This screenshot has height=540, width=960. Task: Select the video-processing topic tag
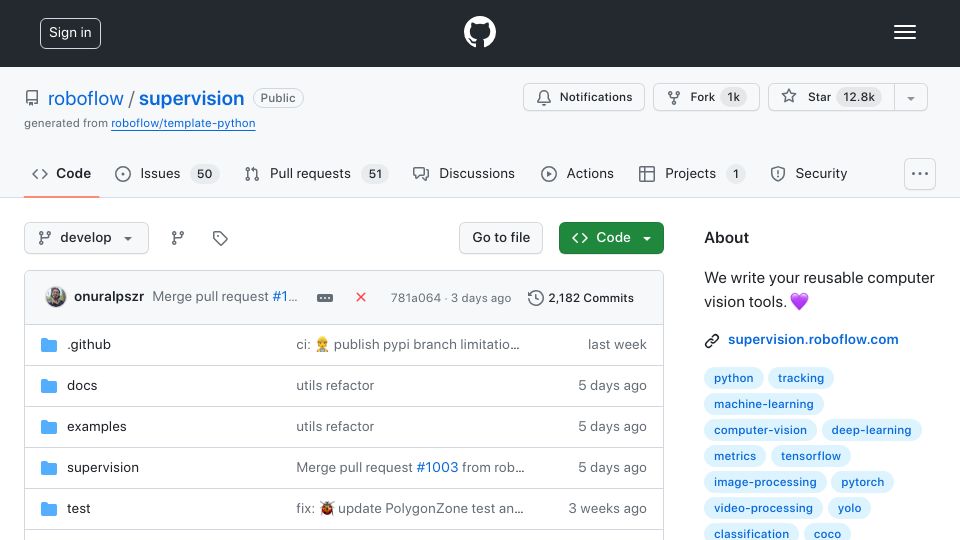[763, 508]
